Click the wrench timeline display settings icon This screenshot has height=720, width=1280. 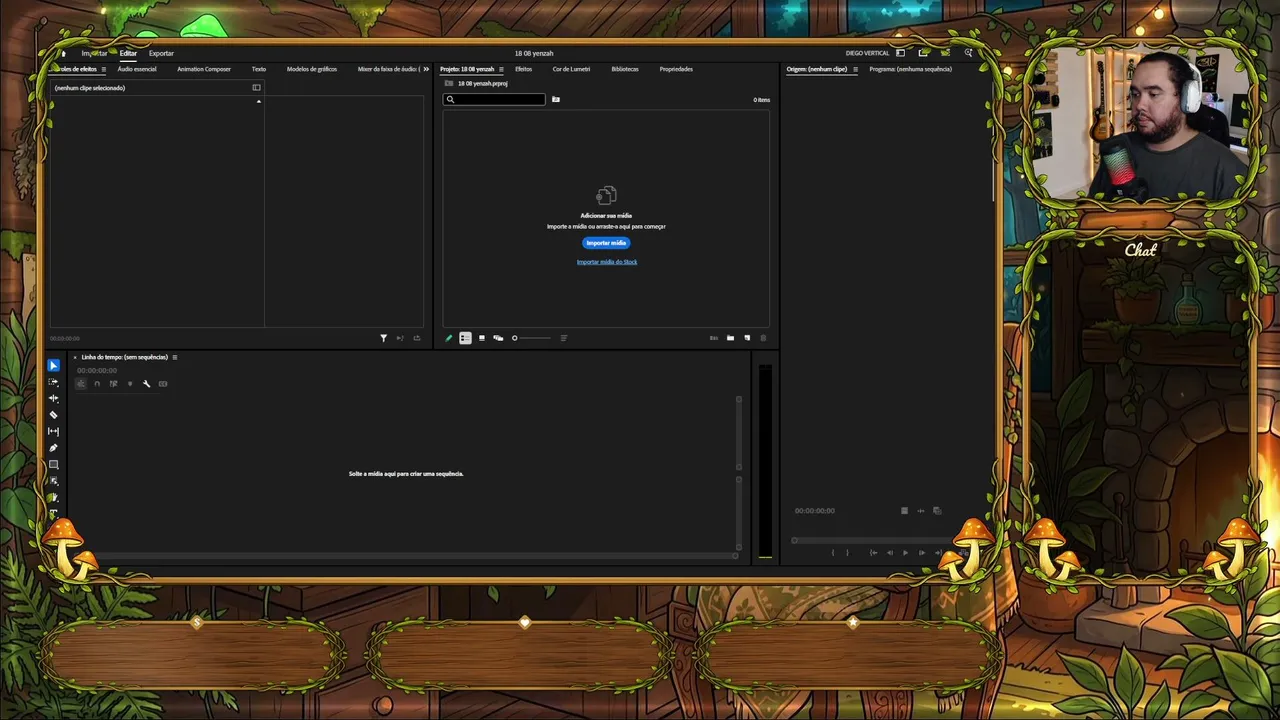coord(146,384)
